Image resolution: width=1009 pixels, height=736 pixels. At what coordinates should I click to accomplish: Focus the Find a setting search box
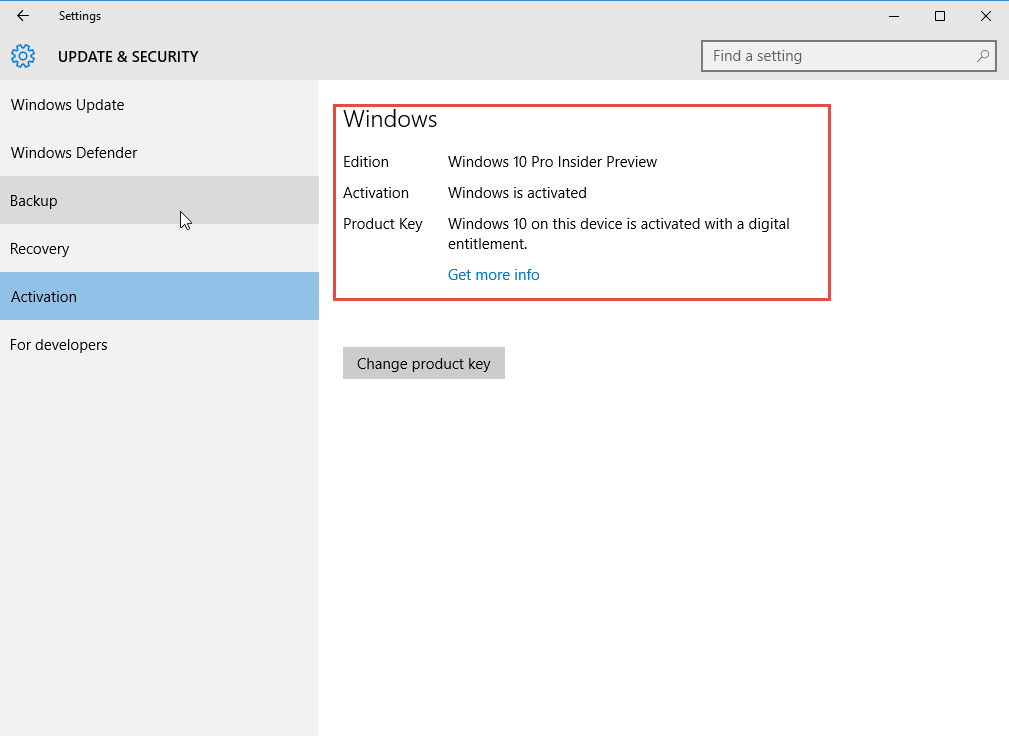pos(849,56)
